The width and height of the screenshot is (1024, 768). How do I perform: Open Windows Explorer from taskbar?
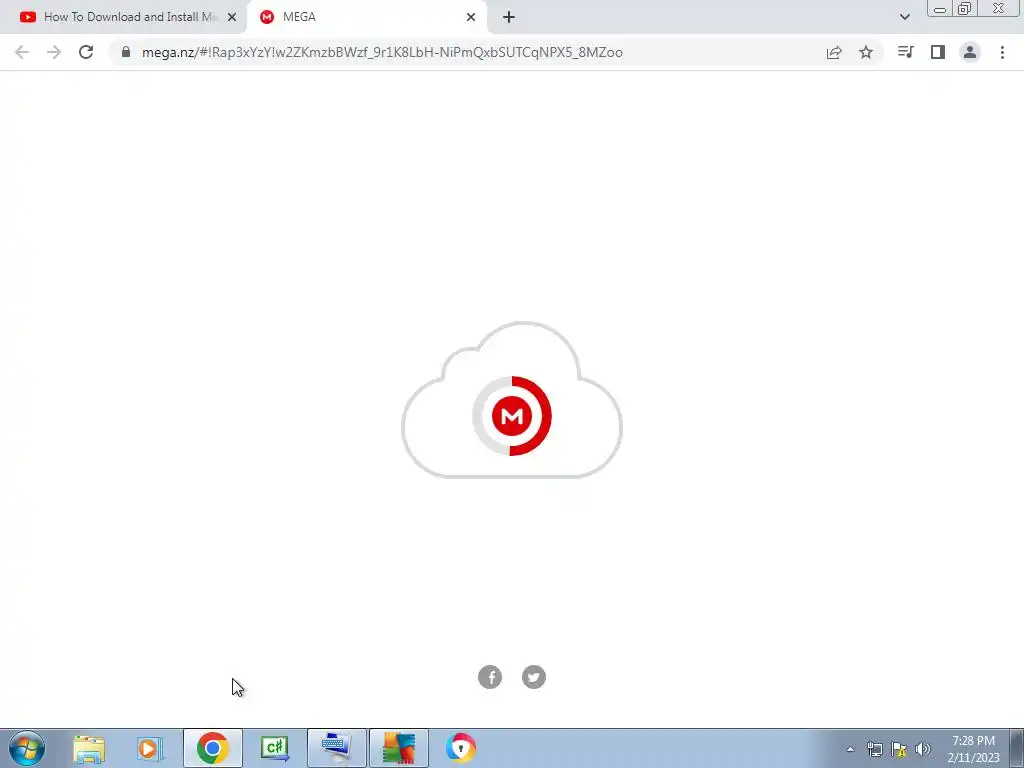click(89, 748)
